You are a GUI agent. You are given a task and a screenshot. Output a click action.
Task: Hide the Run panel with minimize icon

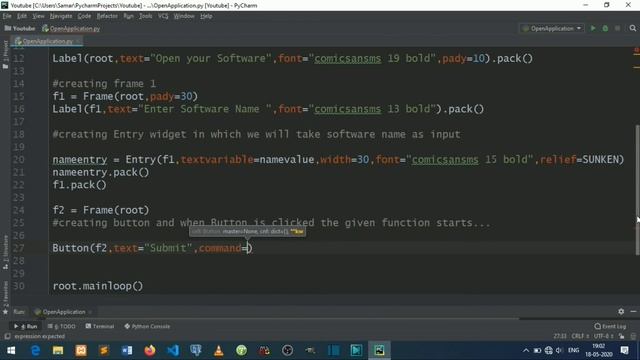tap(633, 311)
